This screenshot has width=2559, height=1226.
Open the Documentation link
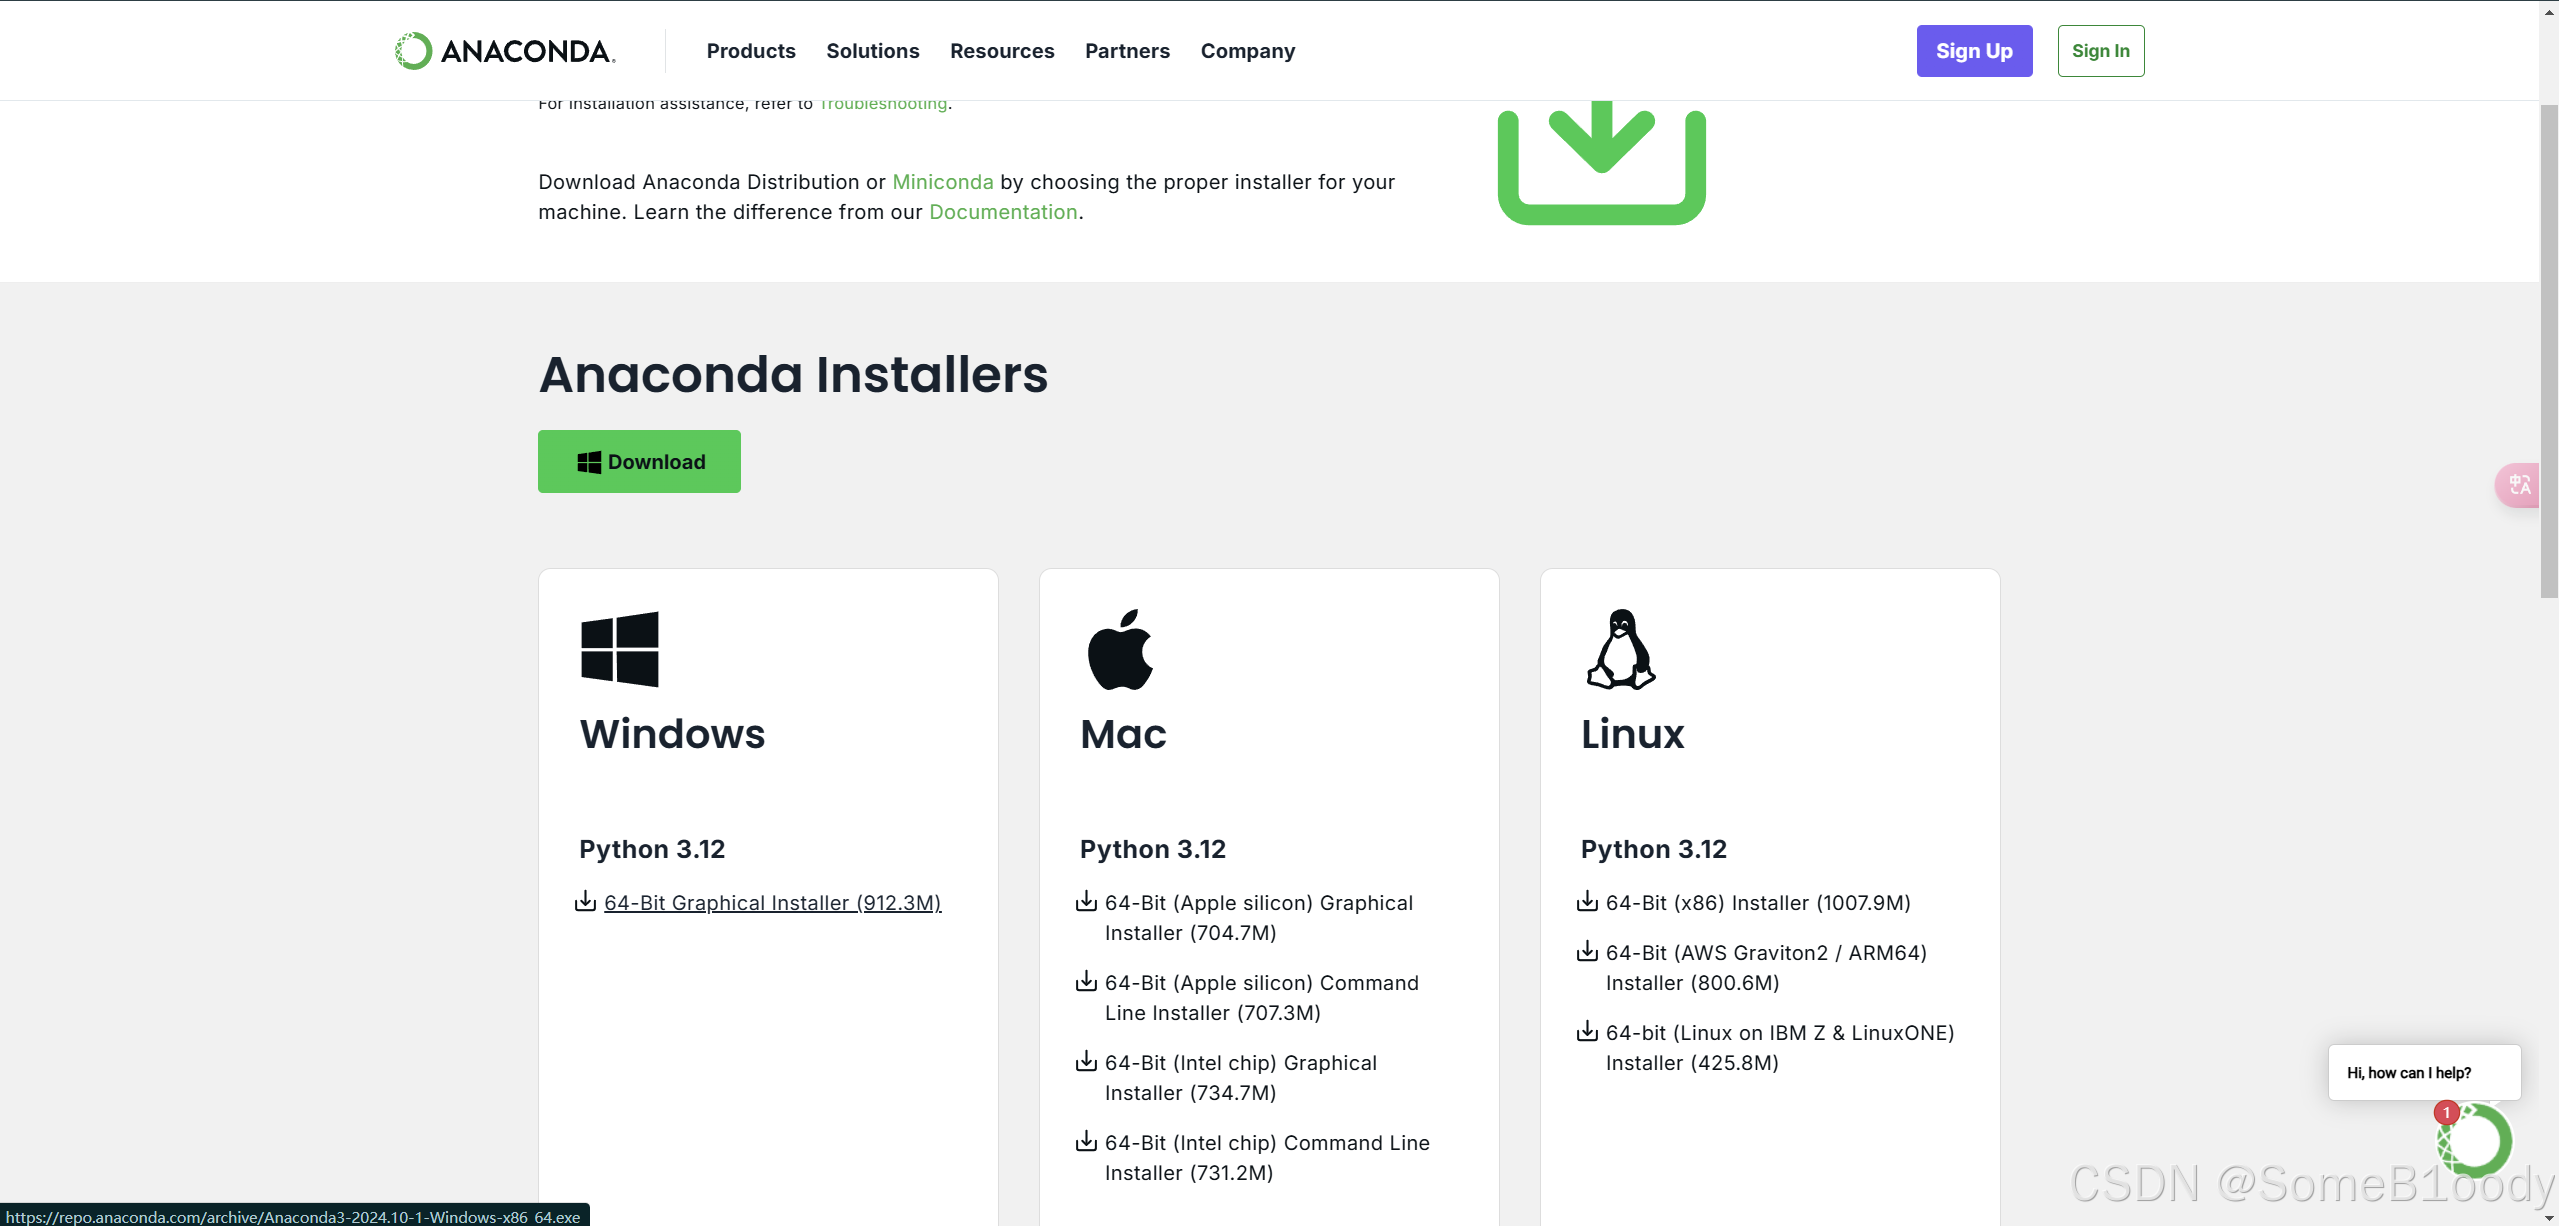[1003, 212]
